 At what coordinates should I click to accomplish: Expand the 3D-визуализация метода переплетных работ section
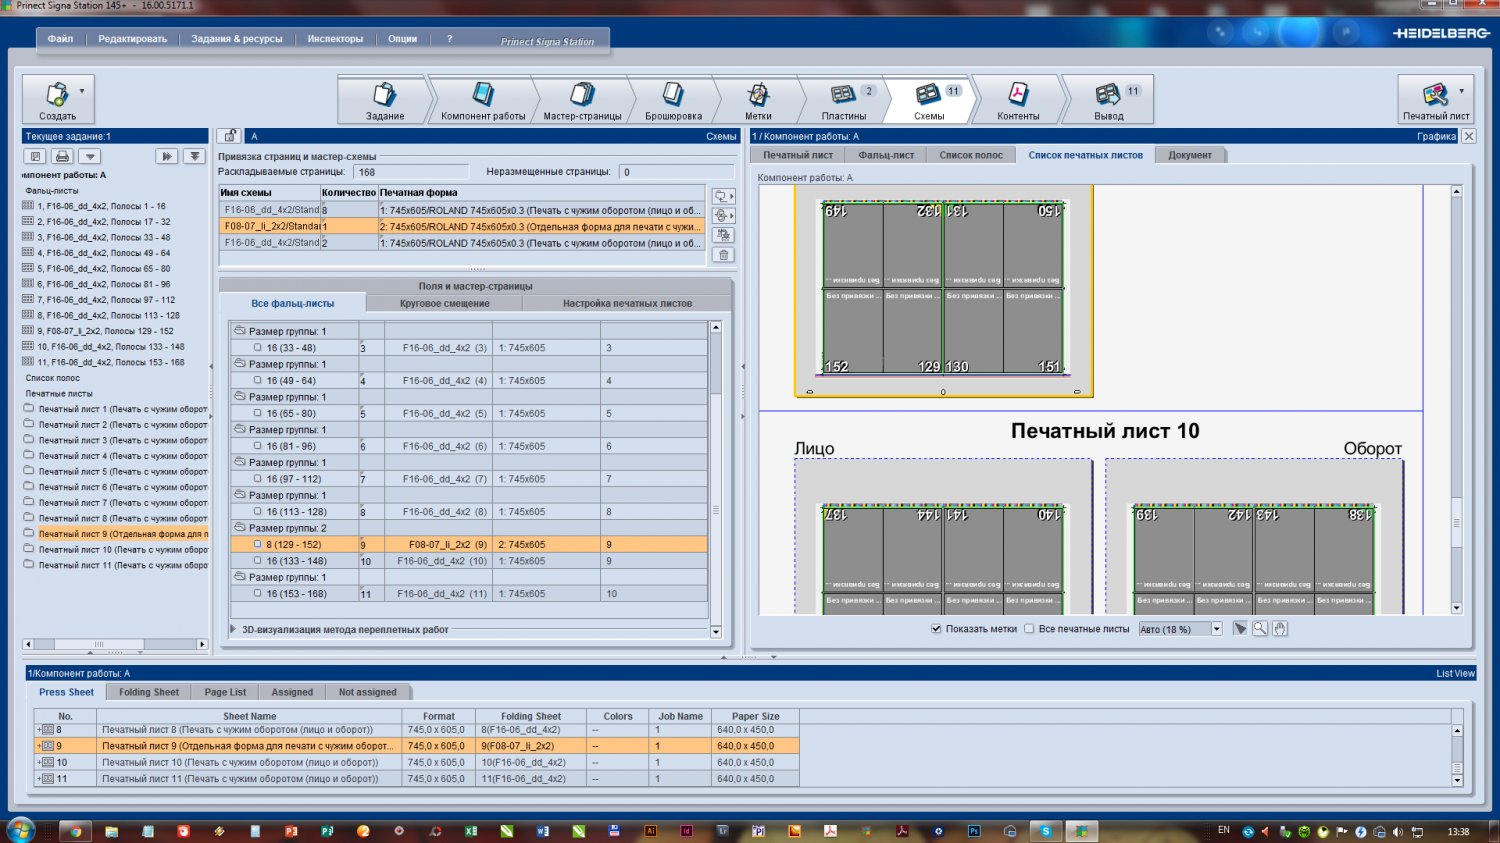234,630
